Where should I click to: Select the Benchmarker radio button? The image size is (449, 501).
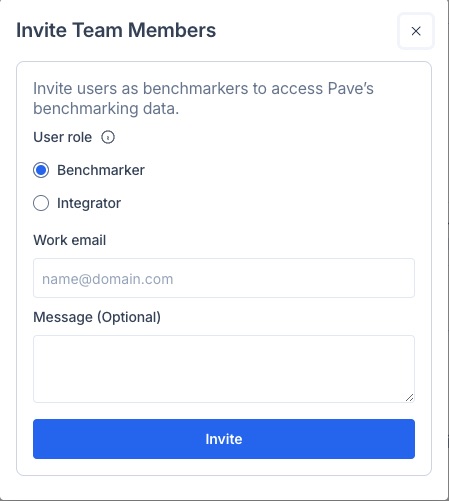[41, 170]
